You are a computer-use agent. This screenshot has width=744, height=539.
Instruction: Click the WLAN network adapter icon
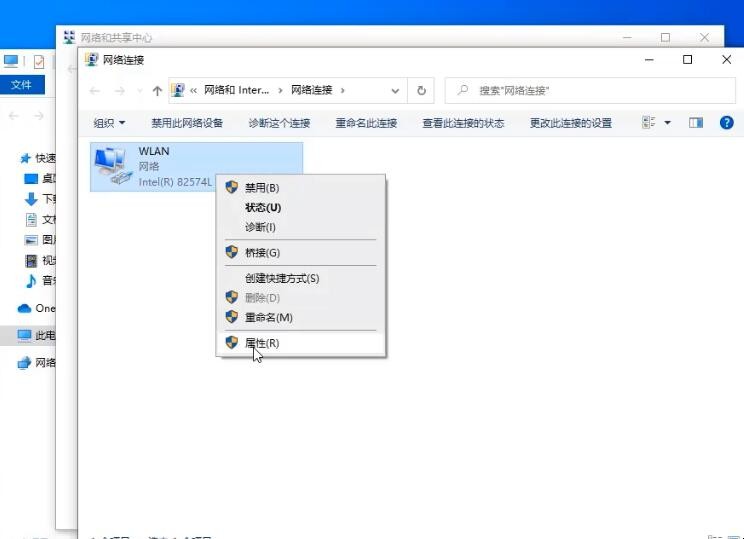112,166
